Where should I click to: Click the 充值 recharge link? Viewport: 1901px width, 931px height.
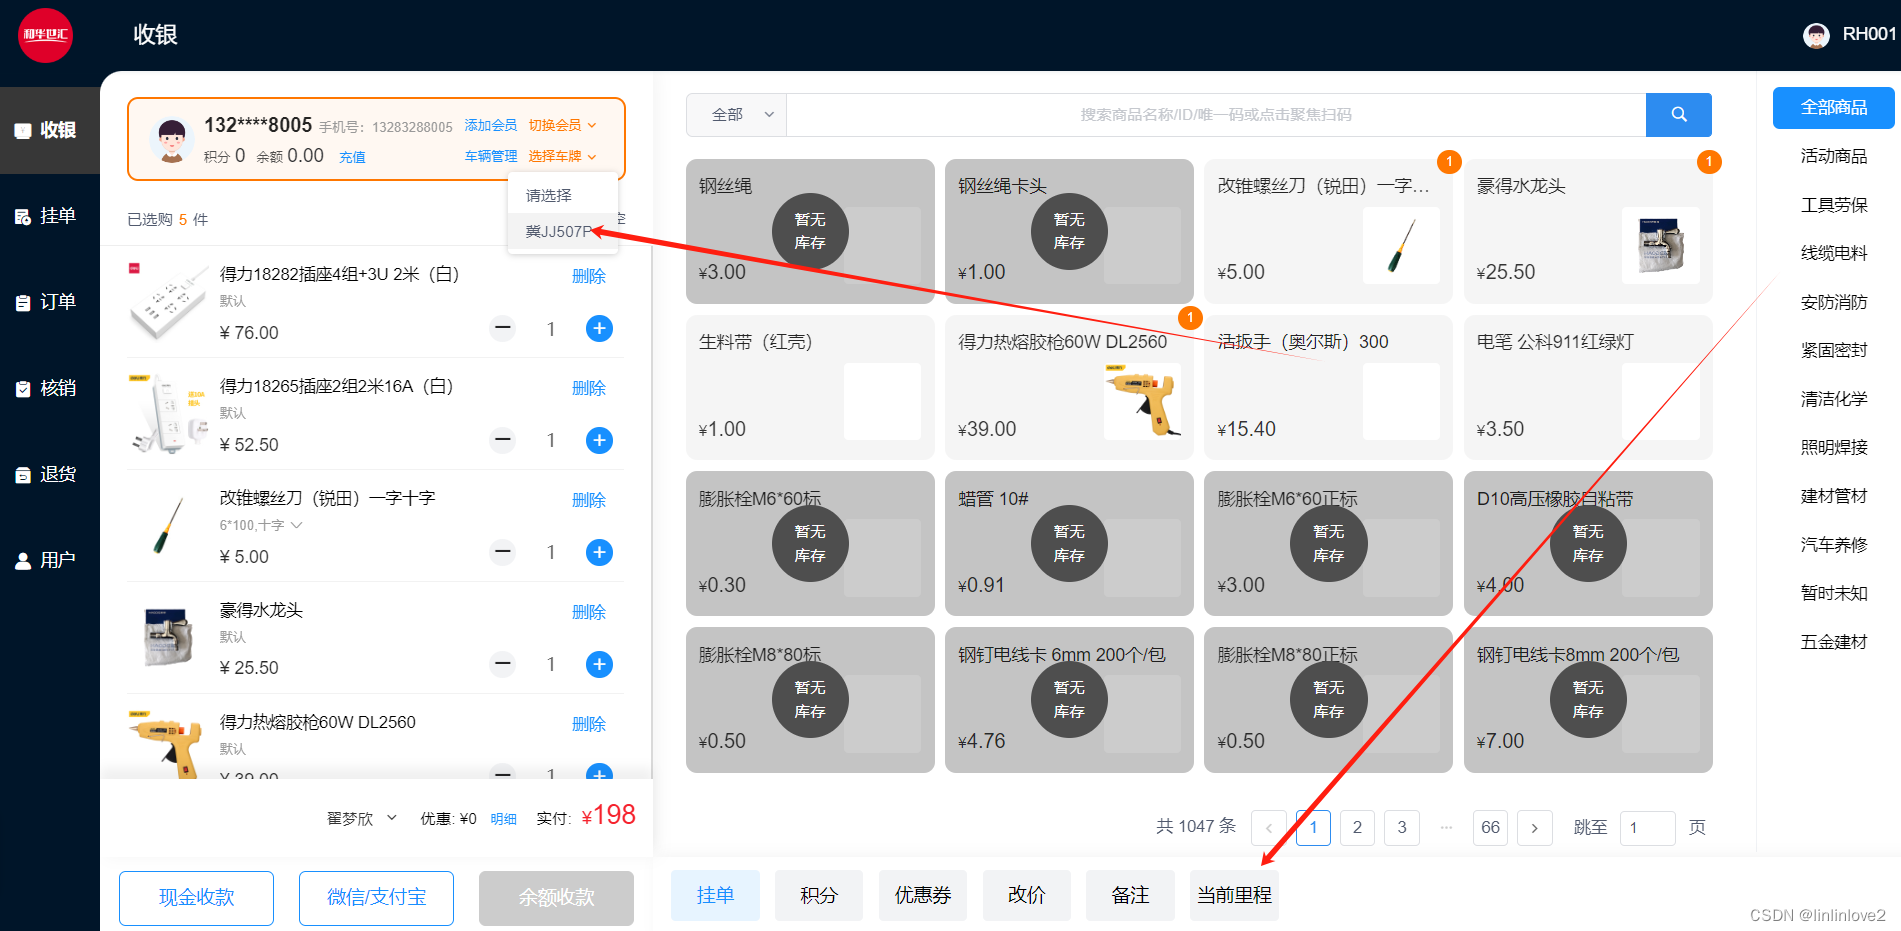pyautogui.click(x=352, y=157)
